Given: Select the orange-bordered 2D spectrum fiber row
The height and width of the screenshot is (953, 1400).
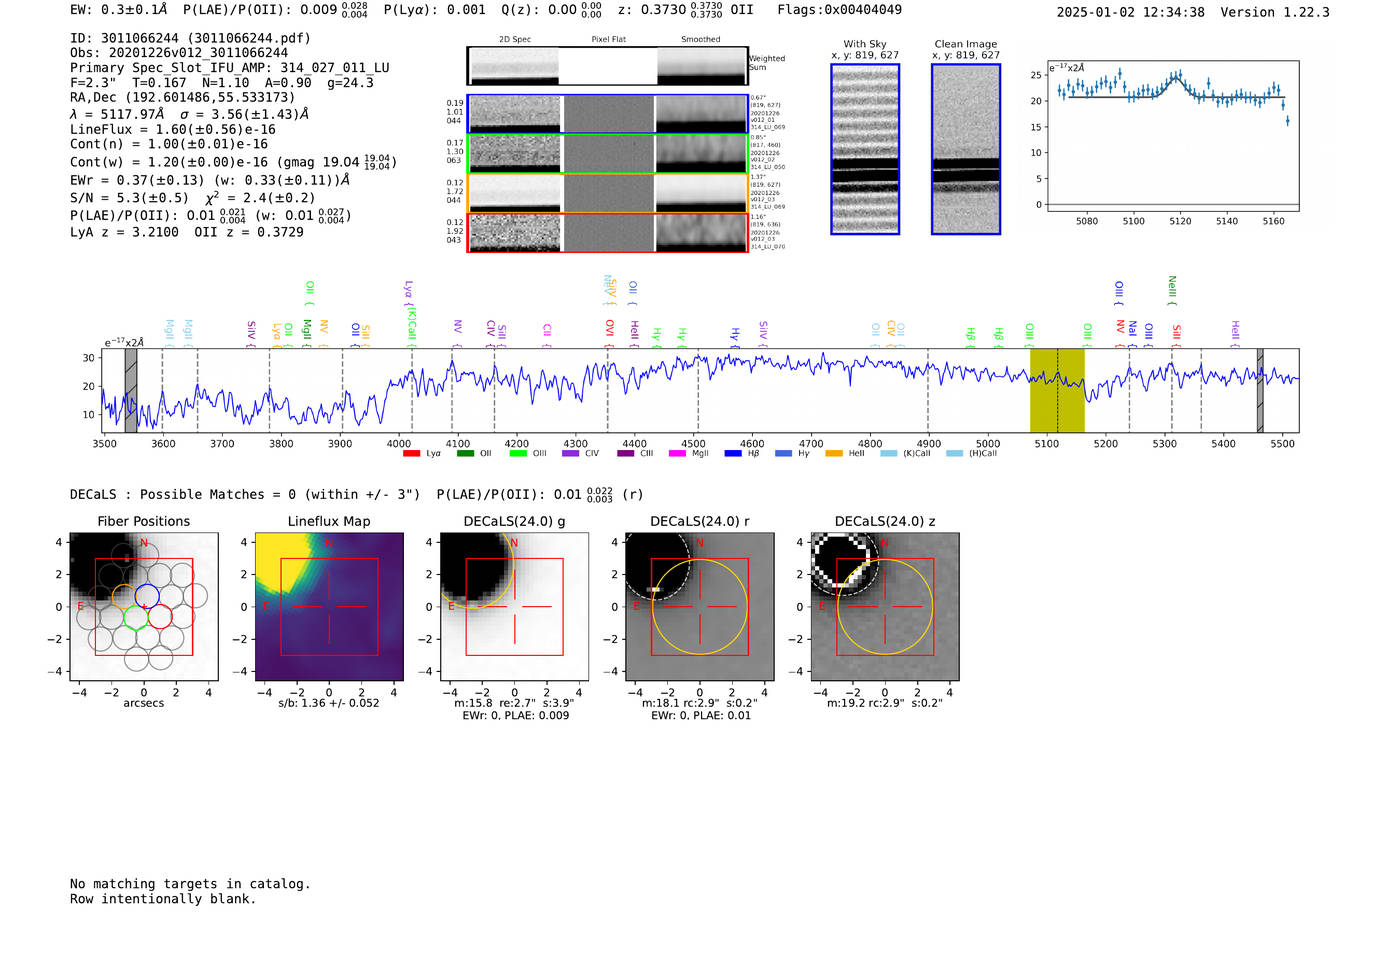Looking at the screenshot, I should pyautogui.click(x=608, y=193).
